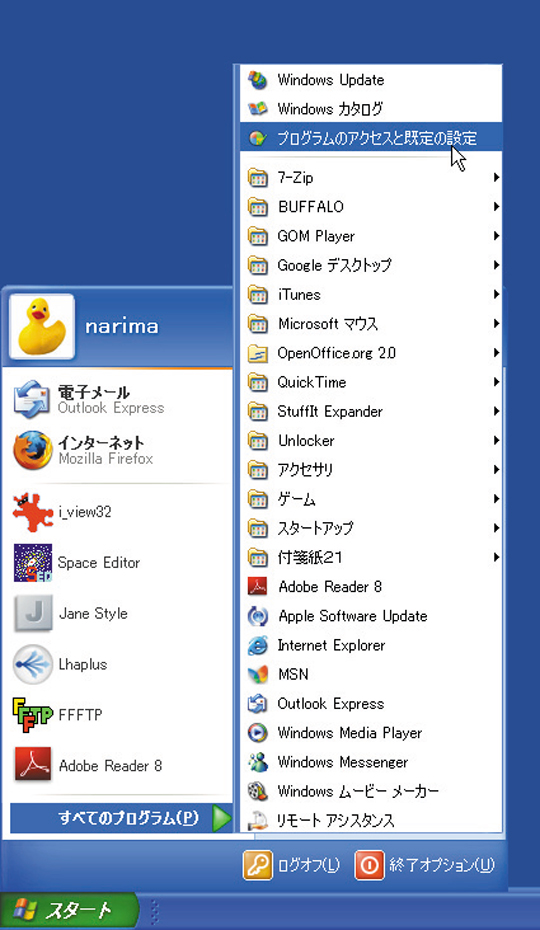Click the green スタート button
This screenshot has width=540, height=930.
(68, 910)
